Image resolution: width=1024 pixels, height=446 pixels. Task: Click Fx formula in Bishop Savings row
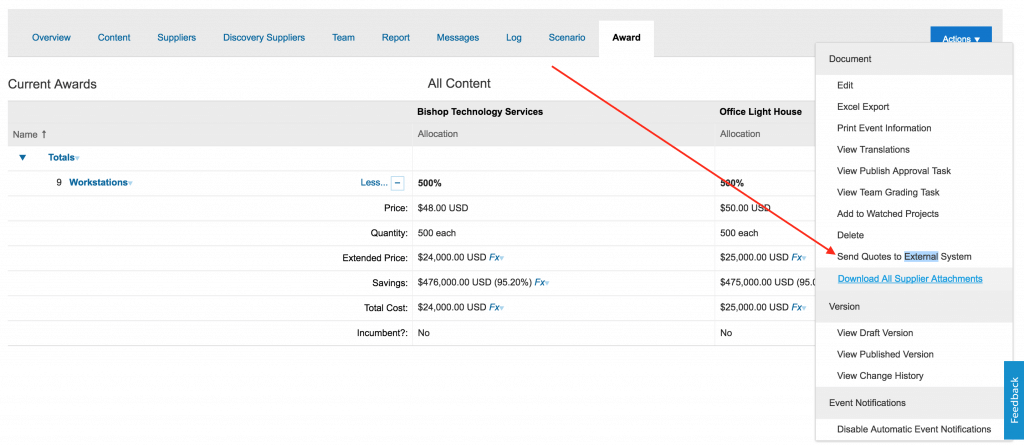541,282
